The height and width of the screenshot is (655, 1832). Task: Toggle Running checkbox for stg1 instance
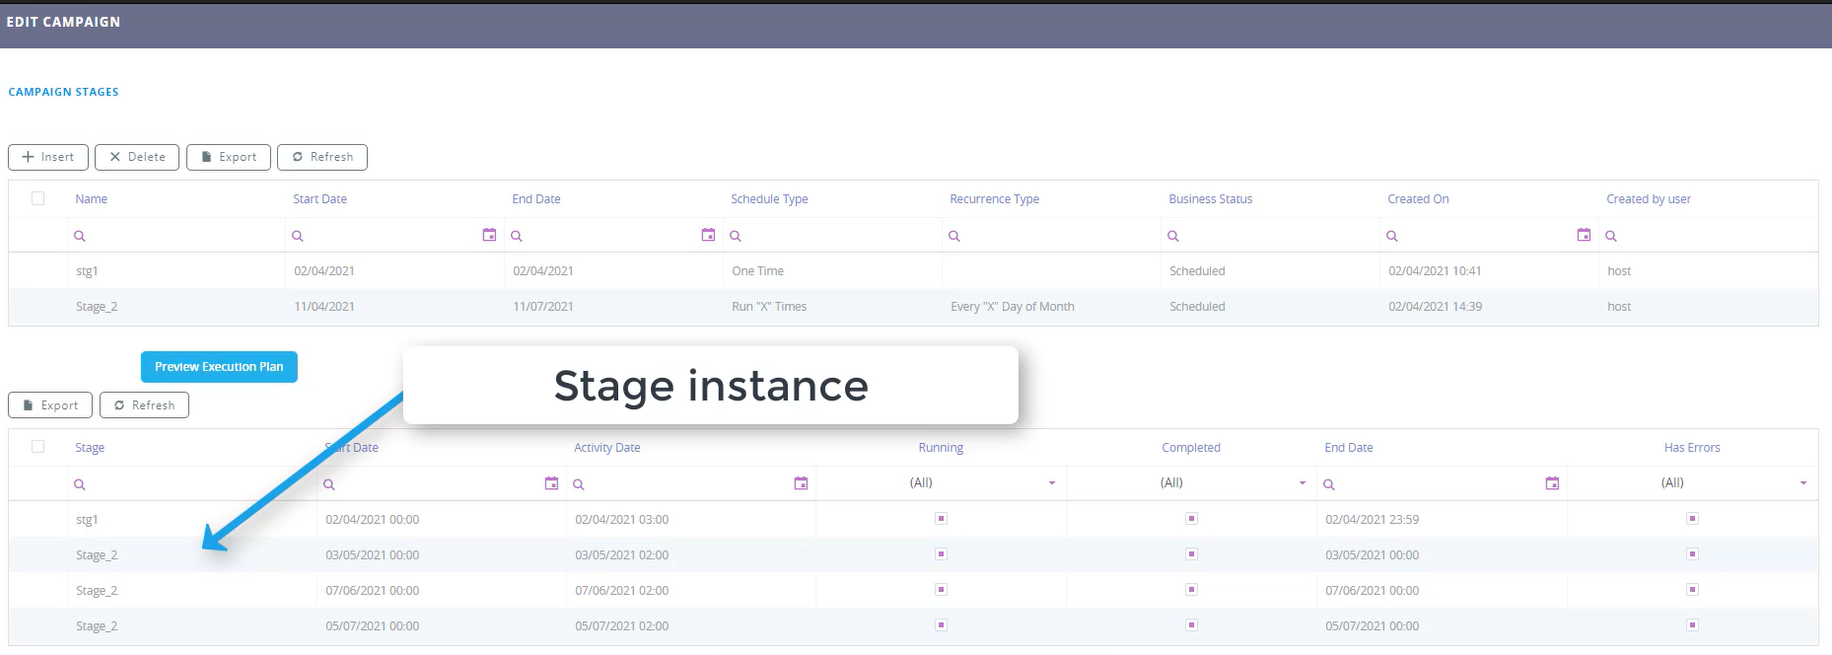941,519
